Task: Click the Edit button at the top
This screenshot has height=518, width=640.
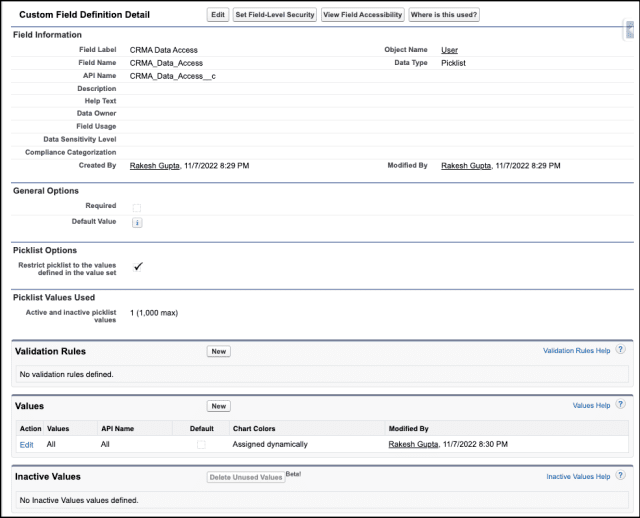Action: pyautogui.click(x=217, y=15)
